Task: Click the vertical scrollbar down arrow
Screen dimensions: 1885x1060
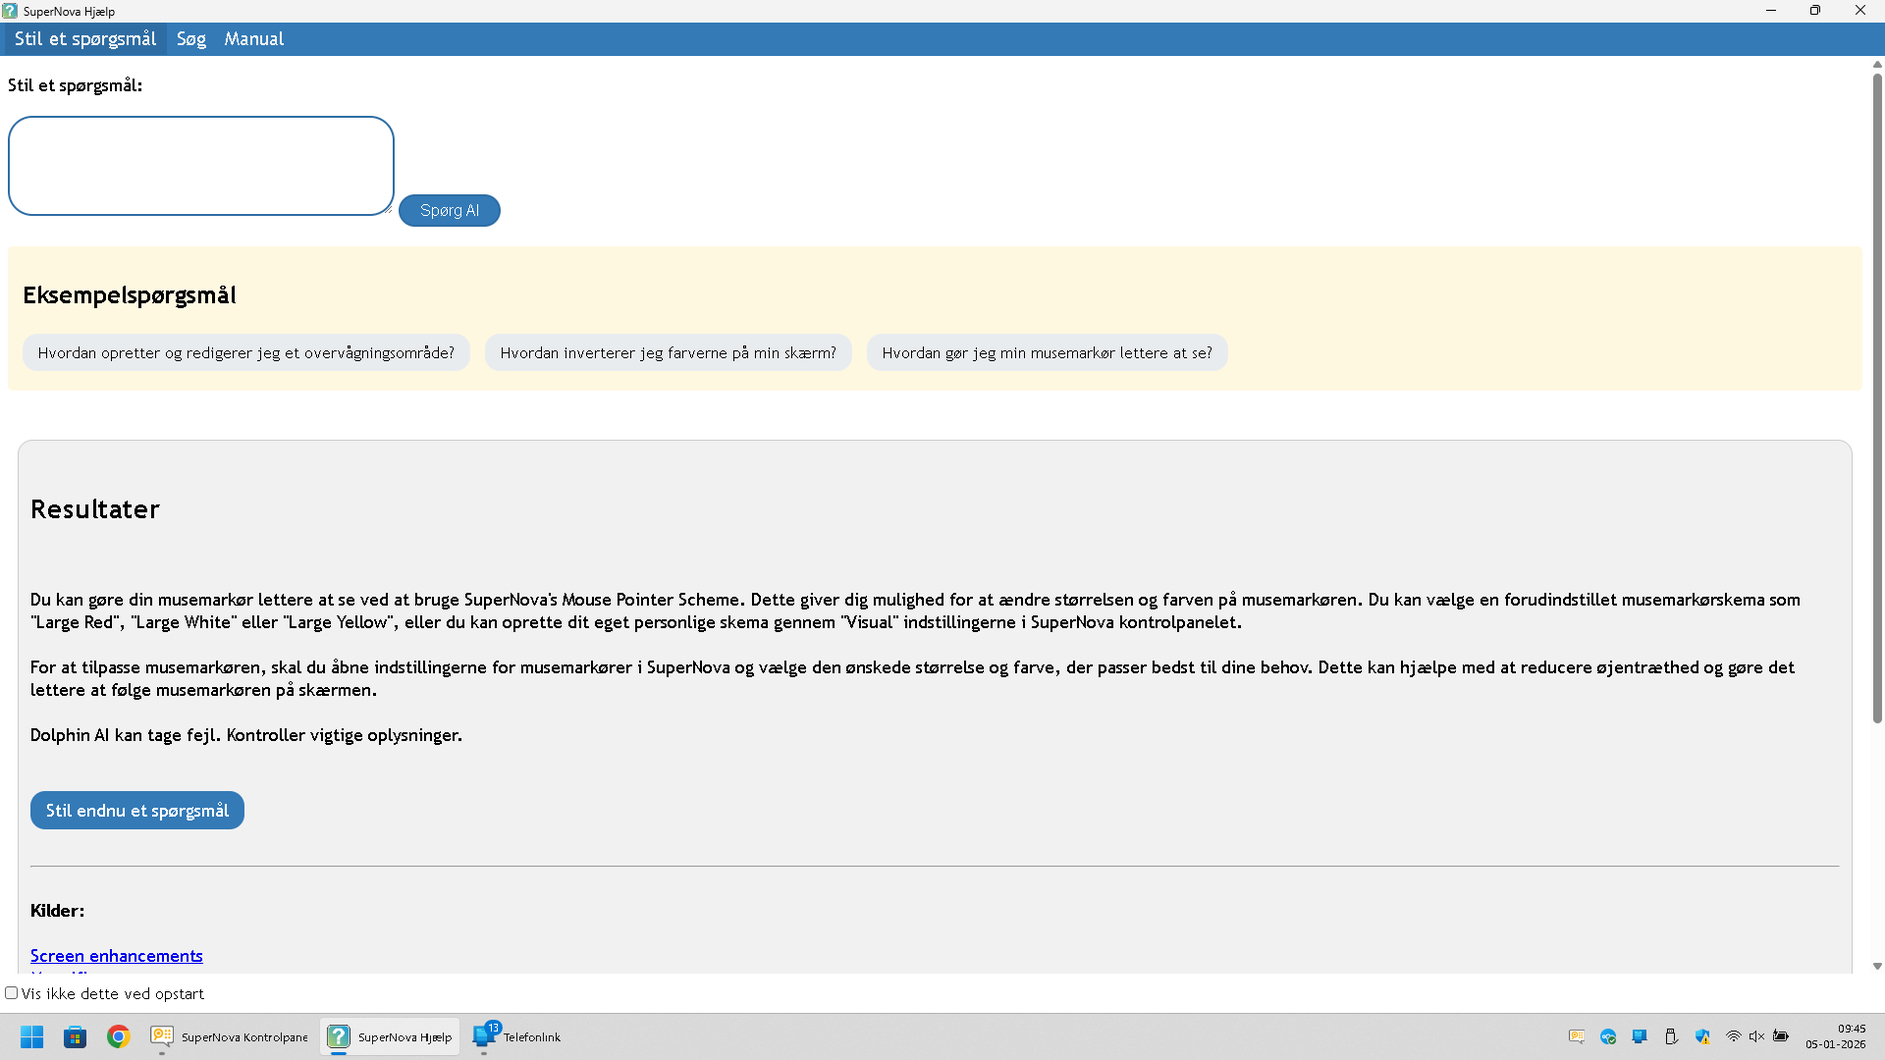Action: pos(1877,966)
